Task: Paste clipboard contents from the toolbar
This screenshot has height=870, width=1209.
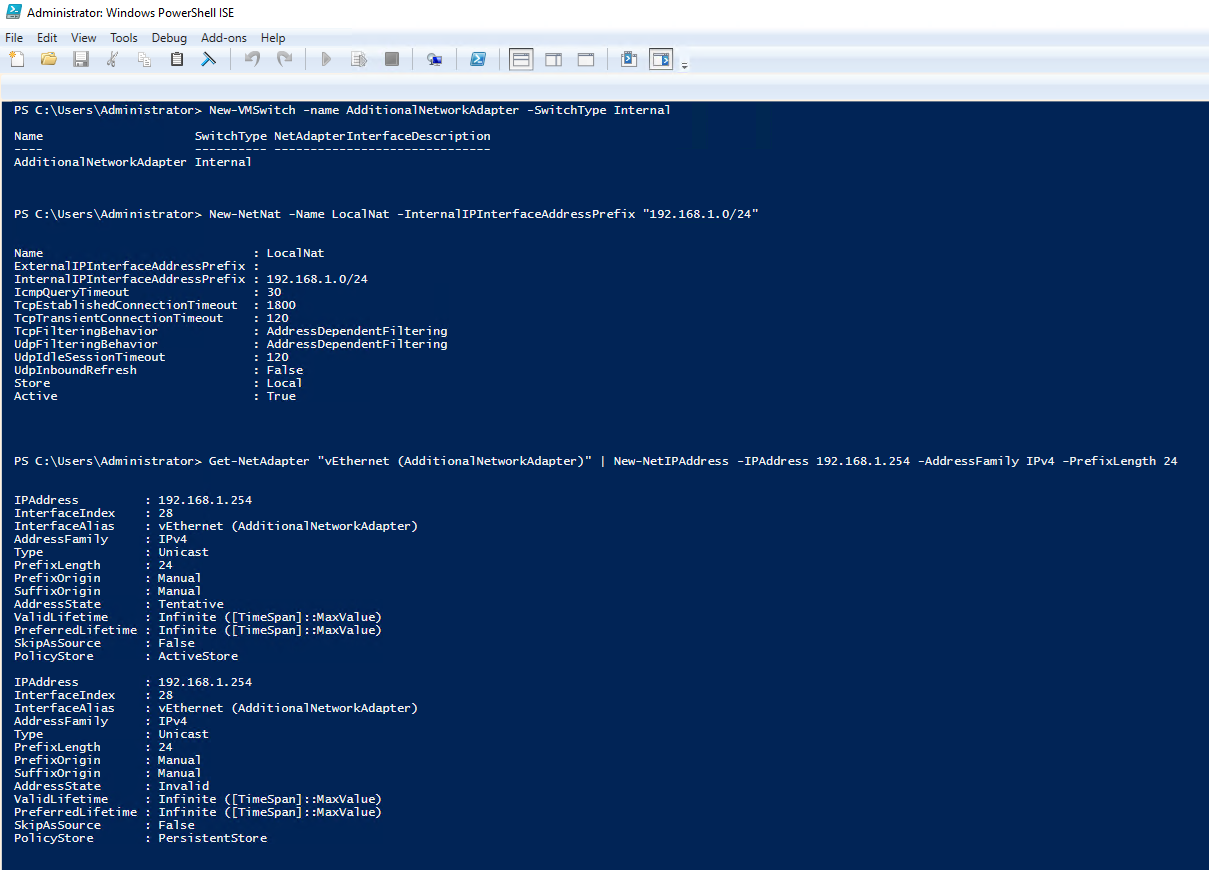Action: click(x=176, y=59)
